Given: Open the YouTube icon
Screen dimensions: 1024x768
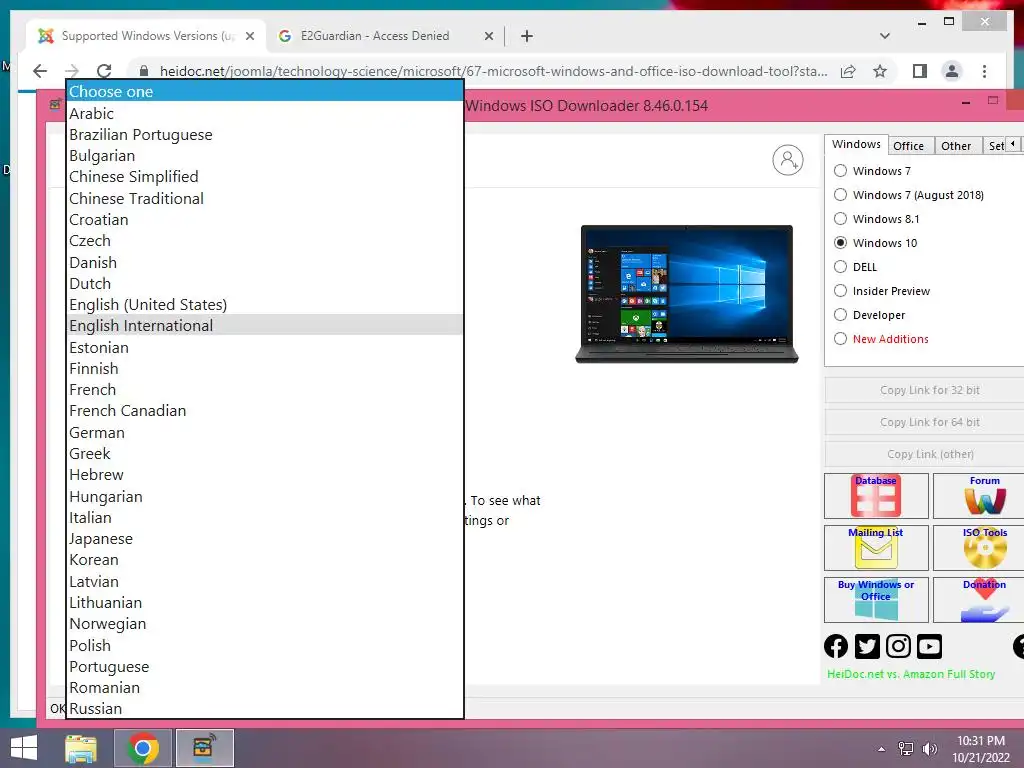Looking at the screenshot, I should (x=929, y=647).
